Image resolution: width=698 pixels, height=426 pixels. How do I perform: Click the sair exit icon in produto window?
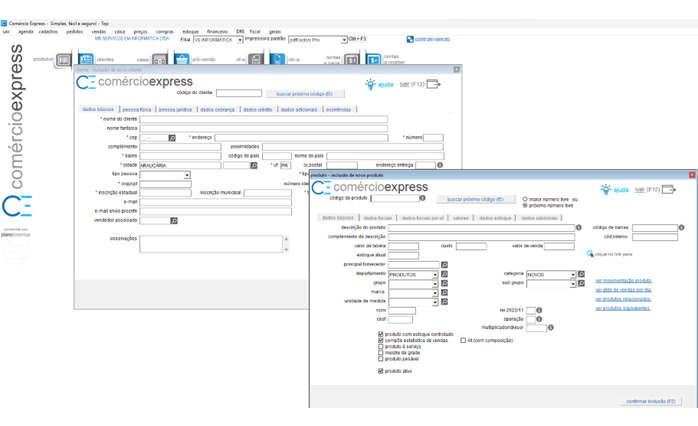pyautogui.click(x=669, y=190)
